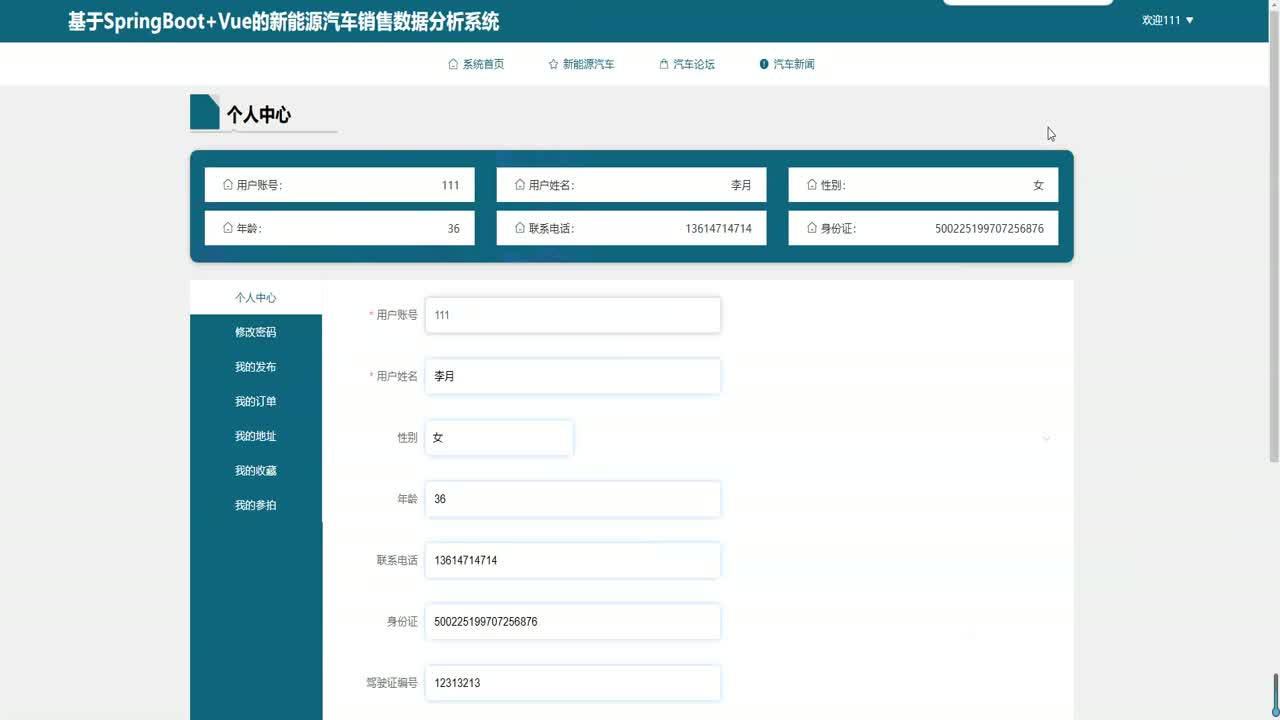The image size is (1280, 720).
Task: Open the 汽车论坛 menu item
Action: point(687,64)
